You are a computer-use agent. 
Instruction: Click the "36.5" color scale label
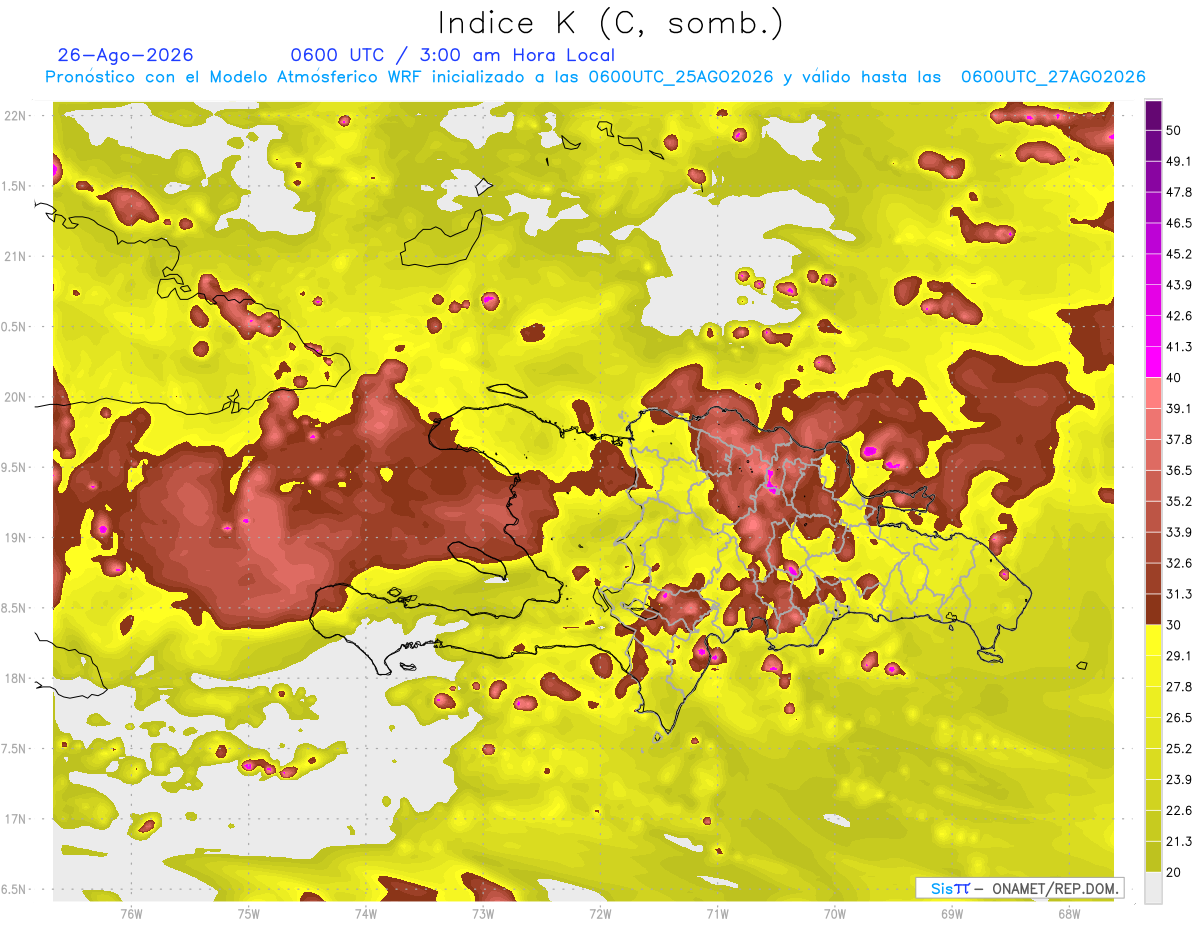point(1179,470)
